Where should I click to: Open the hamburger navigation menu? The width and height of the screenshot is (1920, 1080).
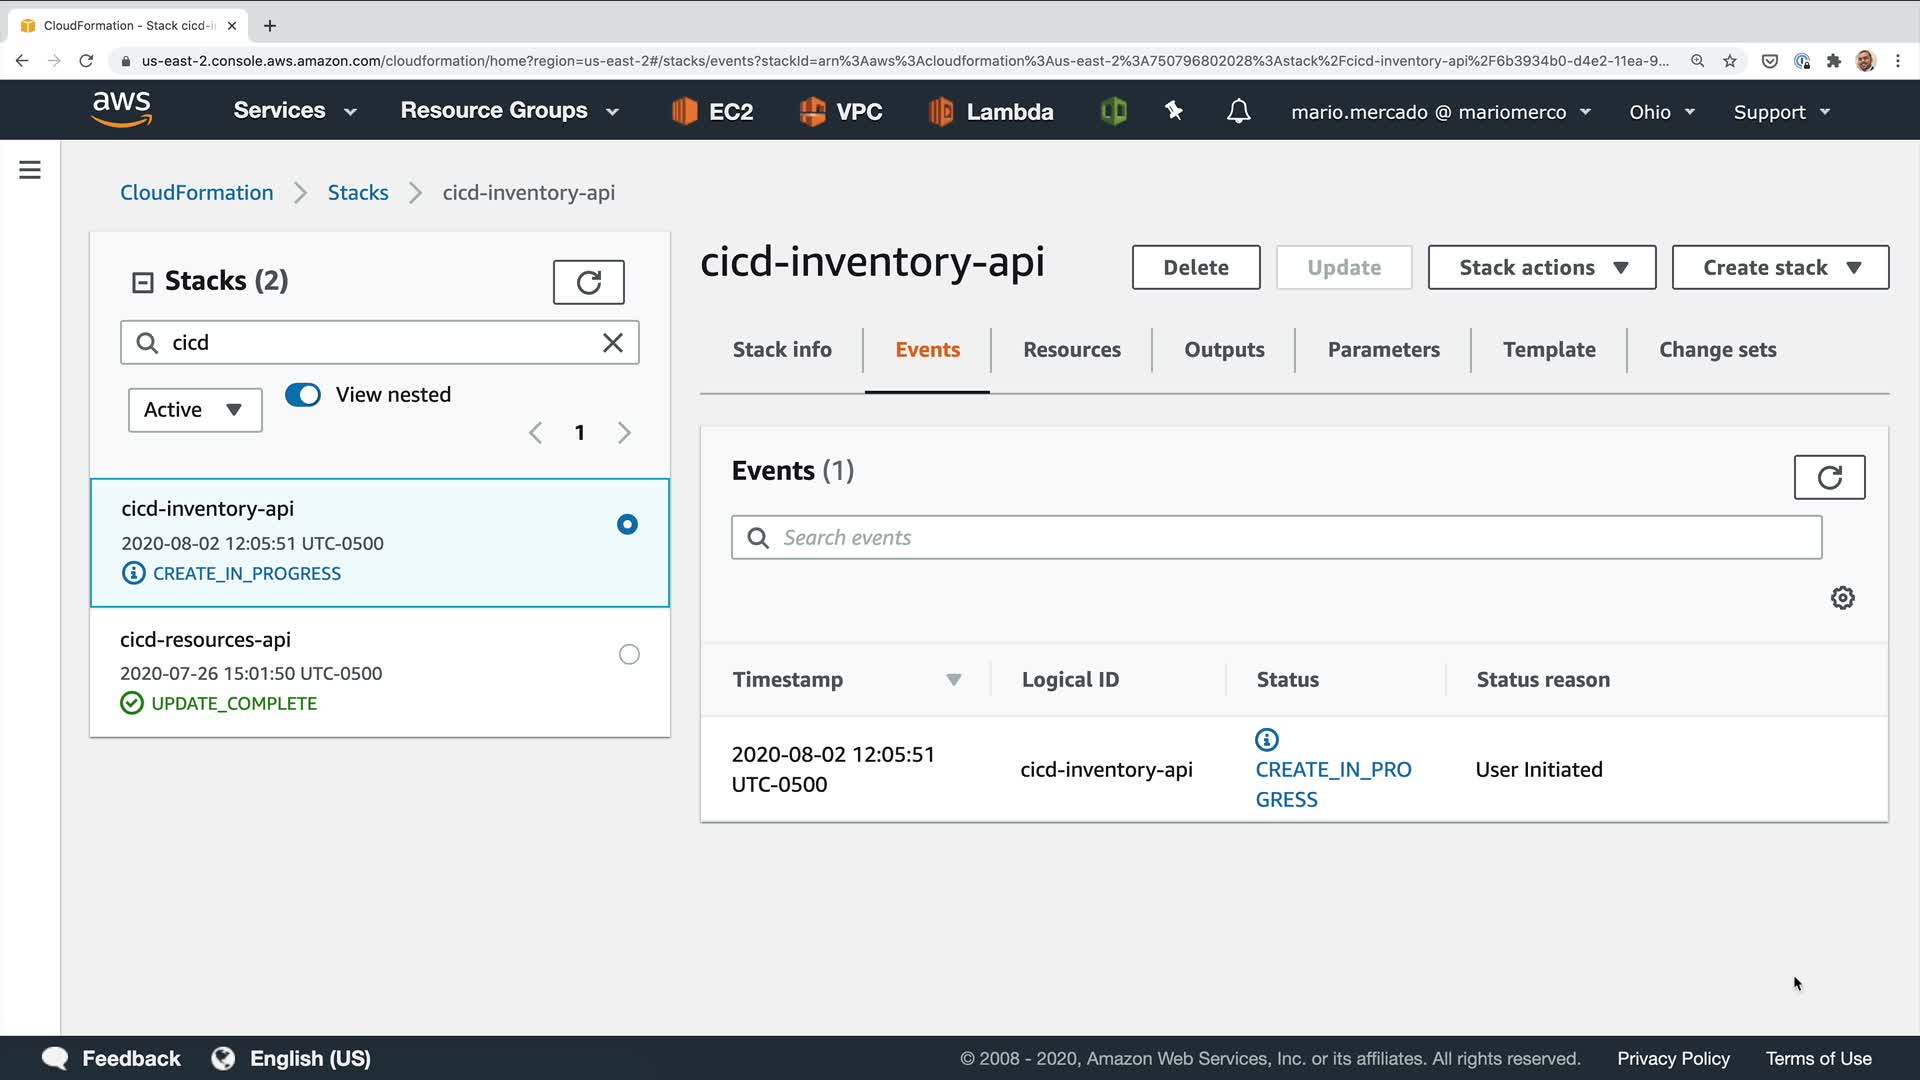(30, 170)
